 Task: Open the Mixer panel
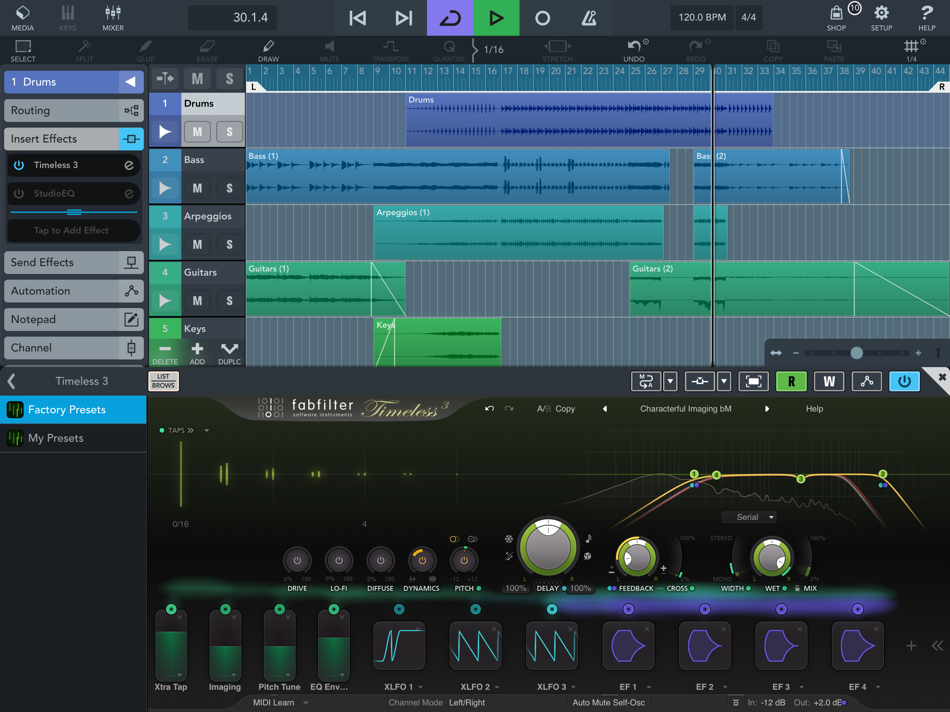[x=112, y=15]
